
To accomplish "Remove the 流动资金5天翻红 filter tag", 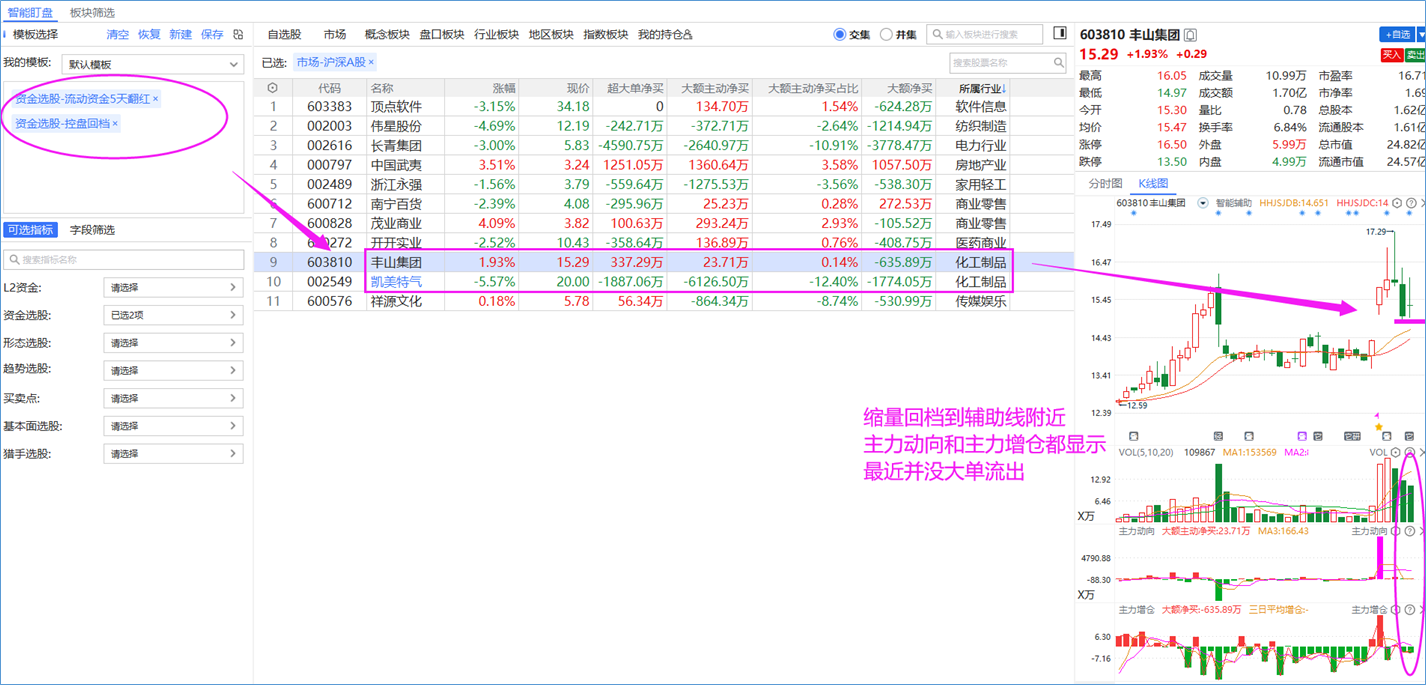I will pos(155,99).
